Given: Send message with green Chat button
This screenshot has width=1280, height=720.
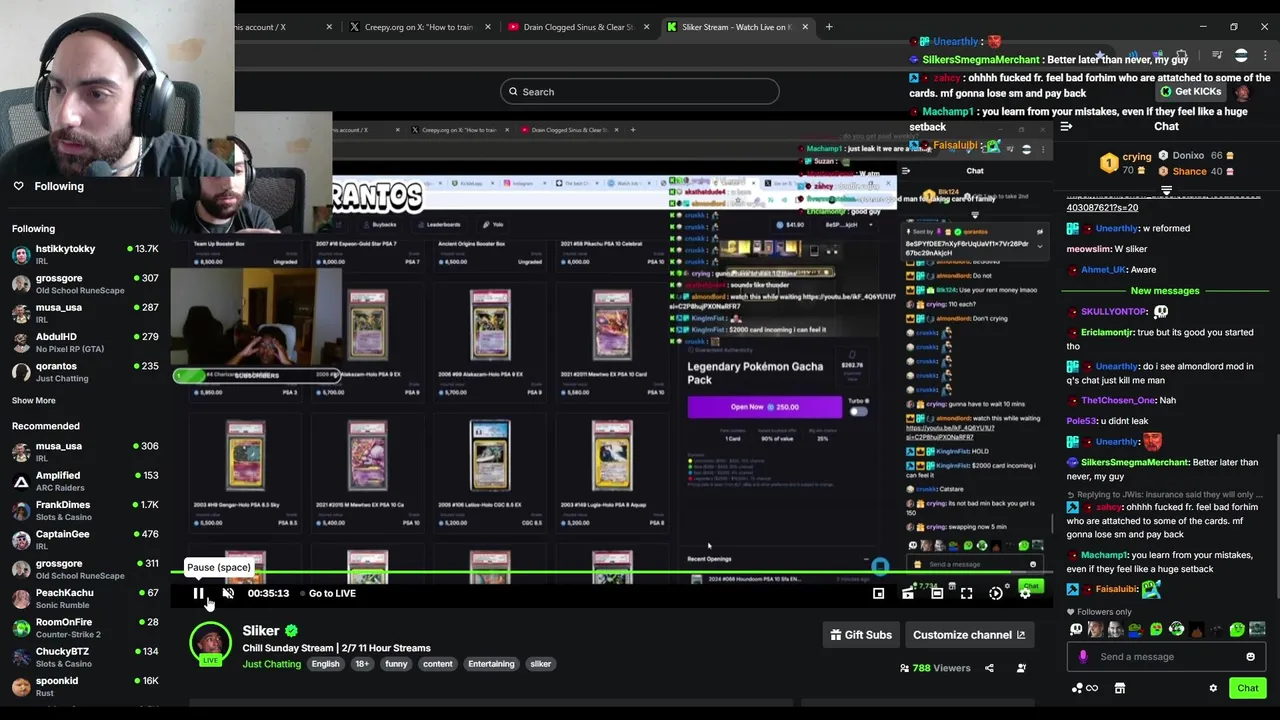Looking at the screenshot, I should coord(1248,688).
